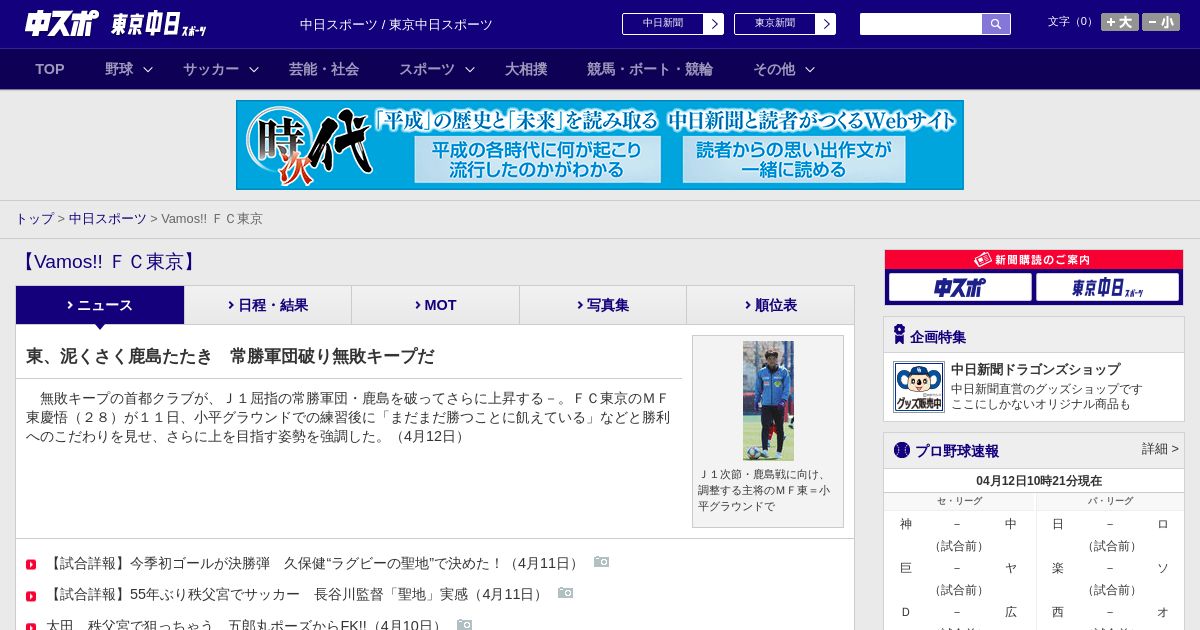
Task: Click camera icon beside 久保健 article
Action: (x=601, y=562)
